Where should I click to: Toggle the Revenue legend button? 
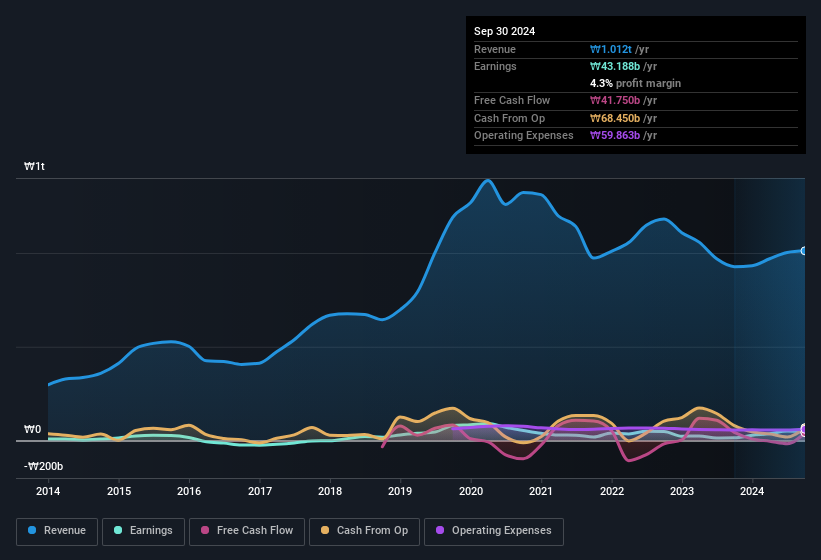57,532
